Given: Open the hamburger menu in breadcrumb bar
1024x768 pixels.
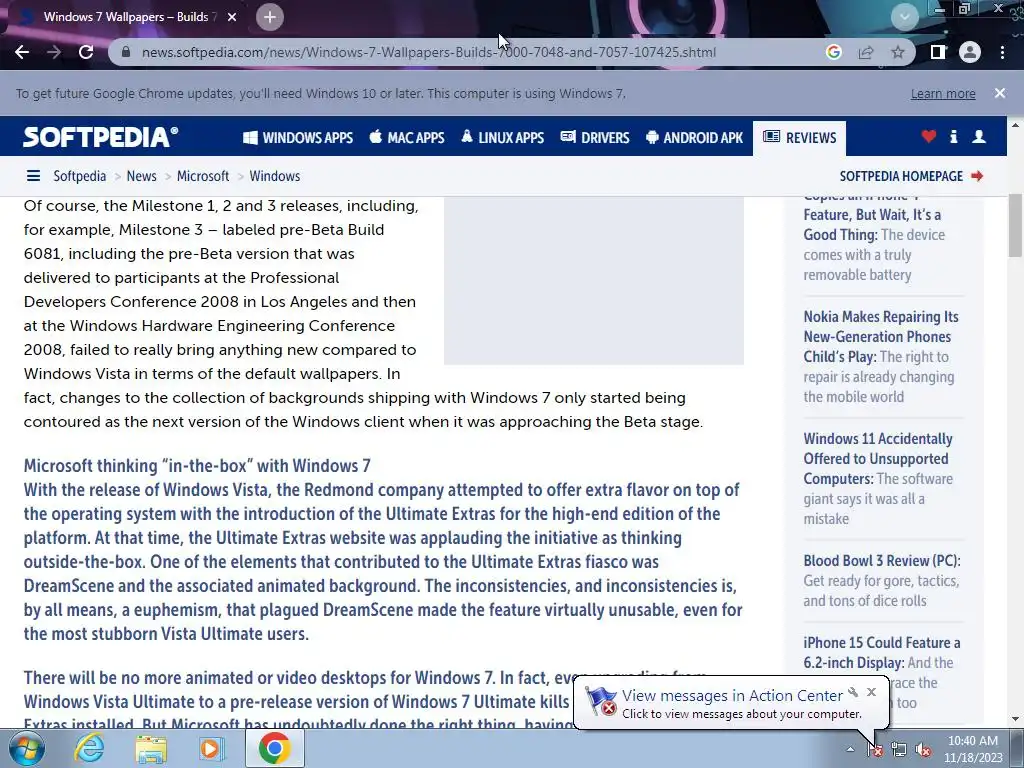Looking at the screenshot, I should click(x=33, y=176).
